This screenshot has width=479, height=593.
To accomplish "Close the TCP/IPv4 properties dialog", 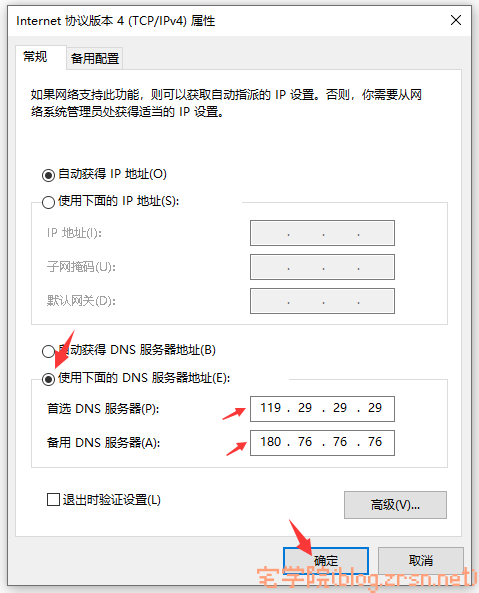I will click(x=456, y=20).
